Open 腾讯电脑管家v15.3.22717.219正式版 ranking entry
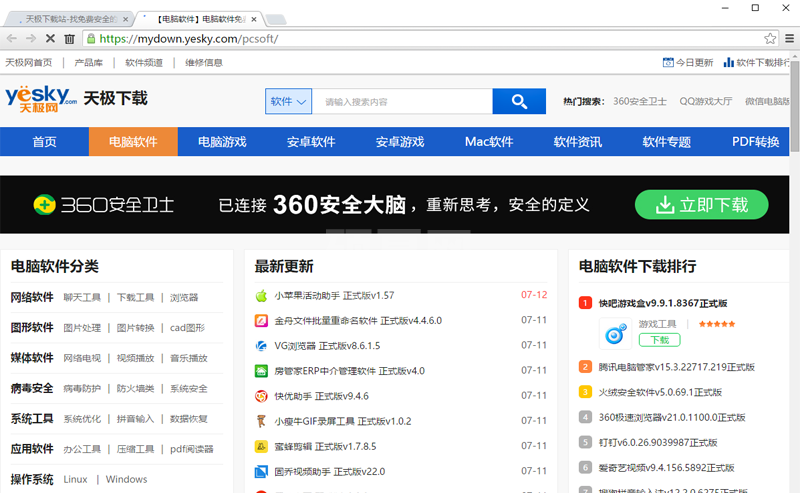The image size is (800, 493). coord(677,367)
